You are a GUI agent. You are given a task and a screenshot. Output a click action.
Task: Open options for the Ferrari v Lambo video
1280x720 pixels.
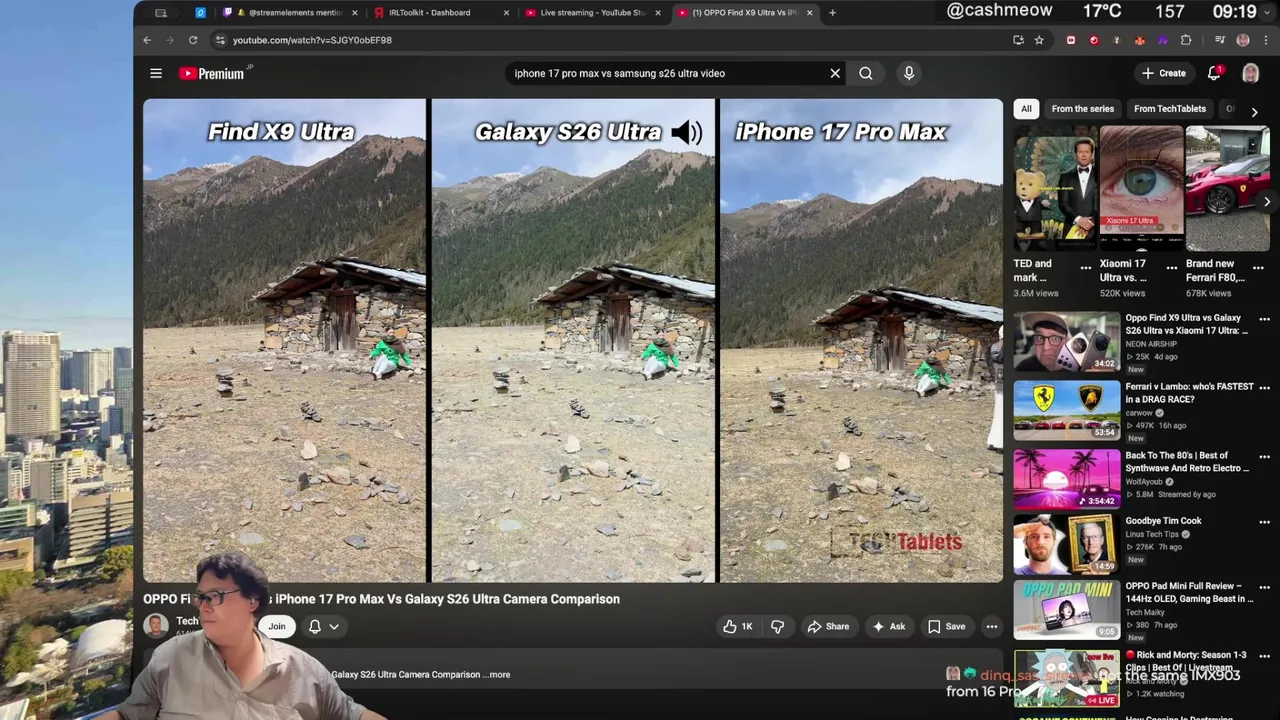(1264, 388)
